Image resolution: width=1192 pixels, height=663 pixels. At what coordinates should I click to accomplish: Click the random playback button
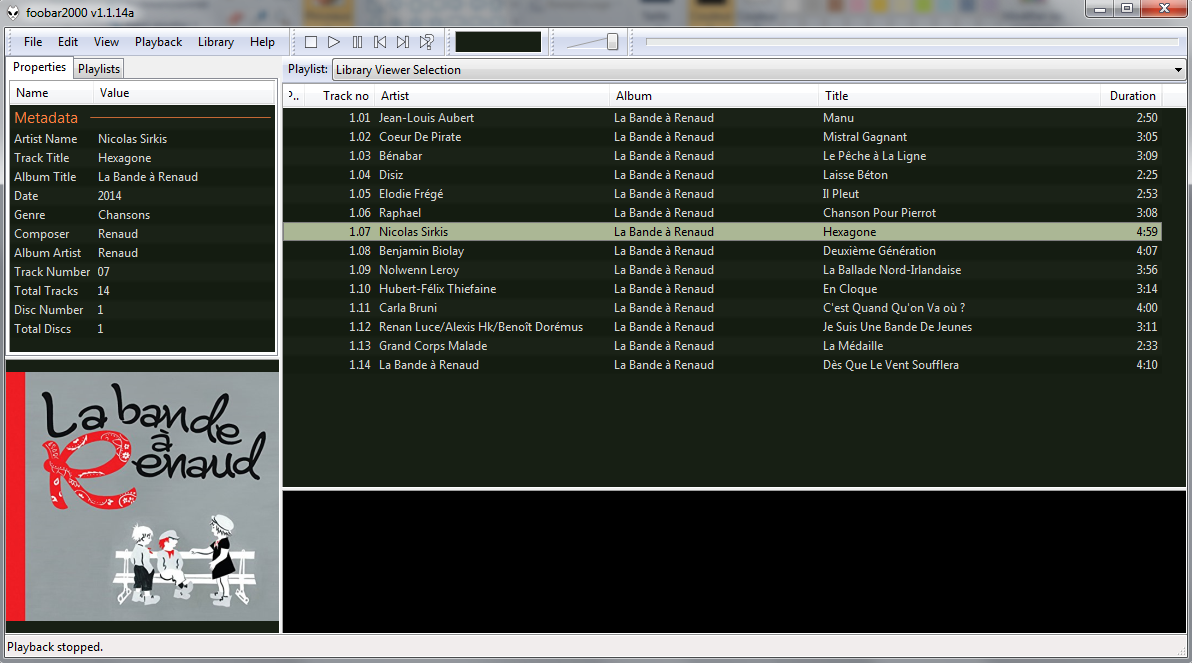pos(426,42)
